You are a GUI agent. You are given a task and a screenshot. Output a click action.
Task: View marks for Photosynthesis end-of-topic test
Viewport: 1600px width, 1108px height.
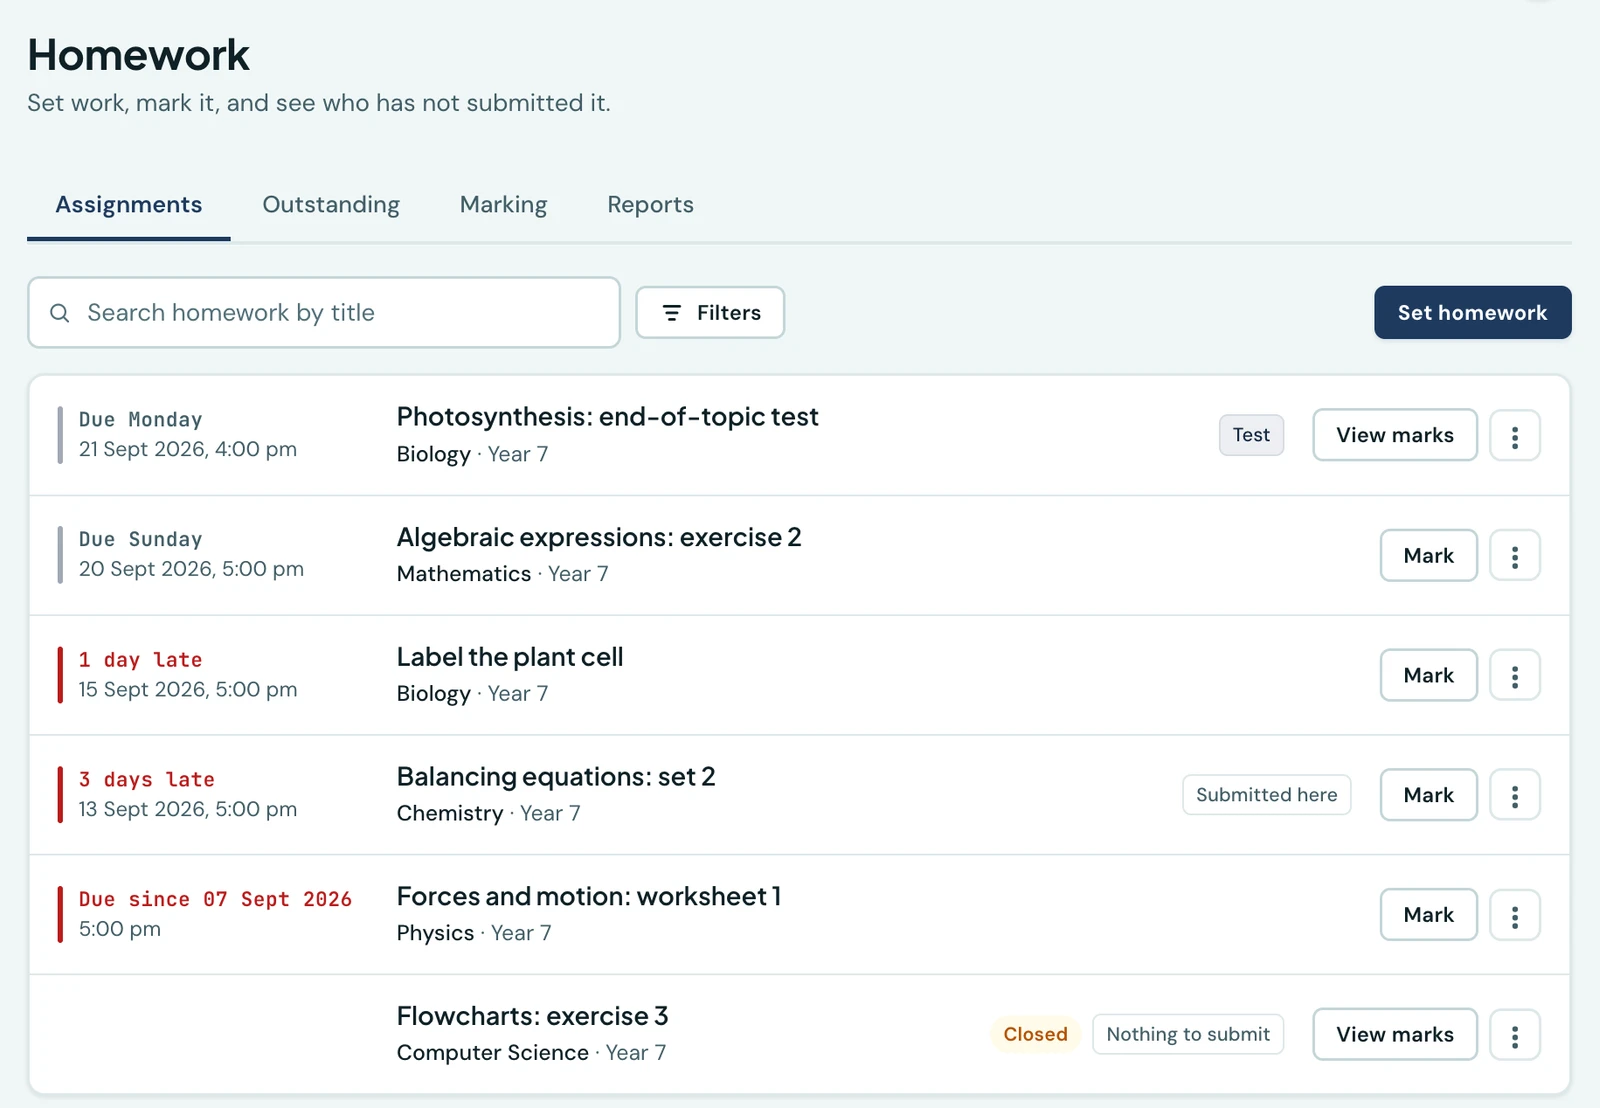pos(1395,435)
